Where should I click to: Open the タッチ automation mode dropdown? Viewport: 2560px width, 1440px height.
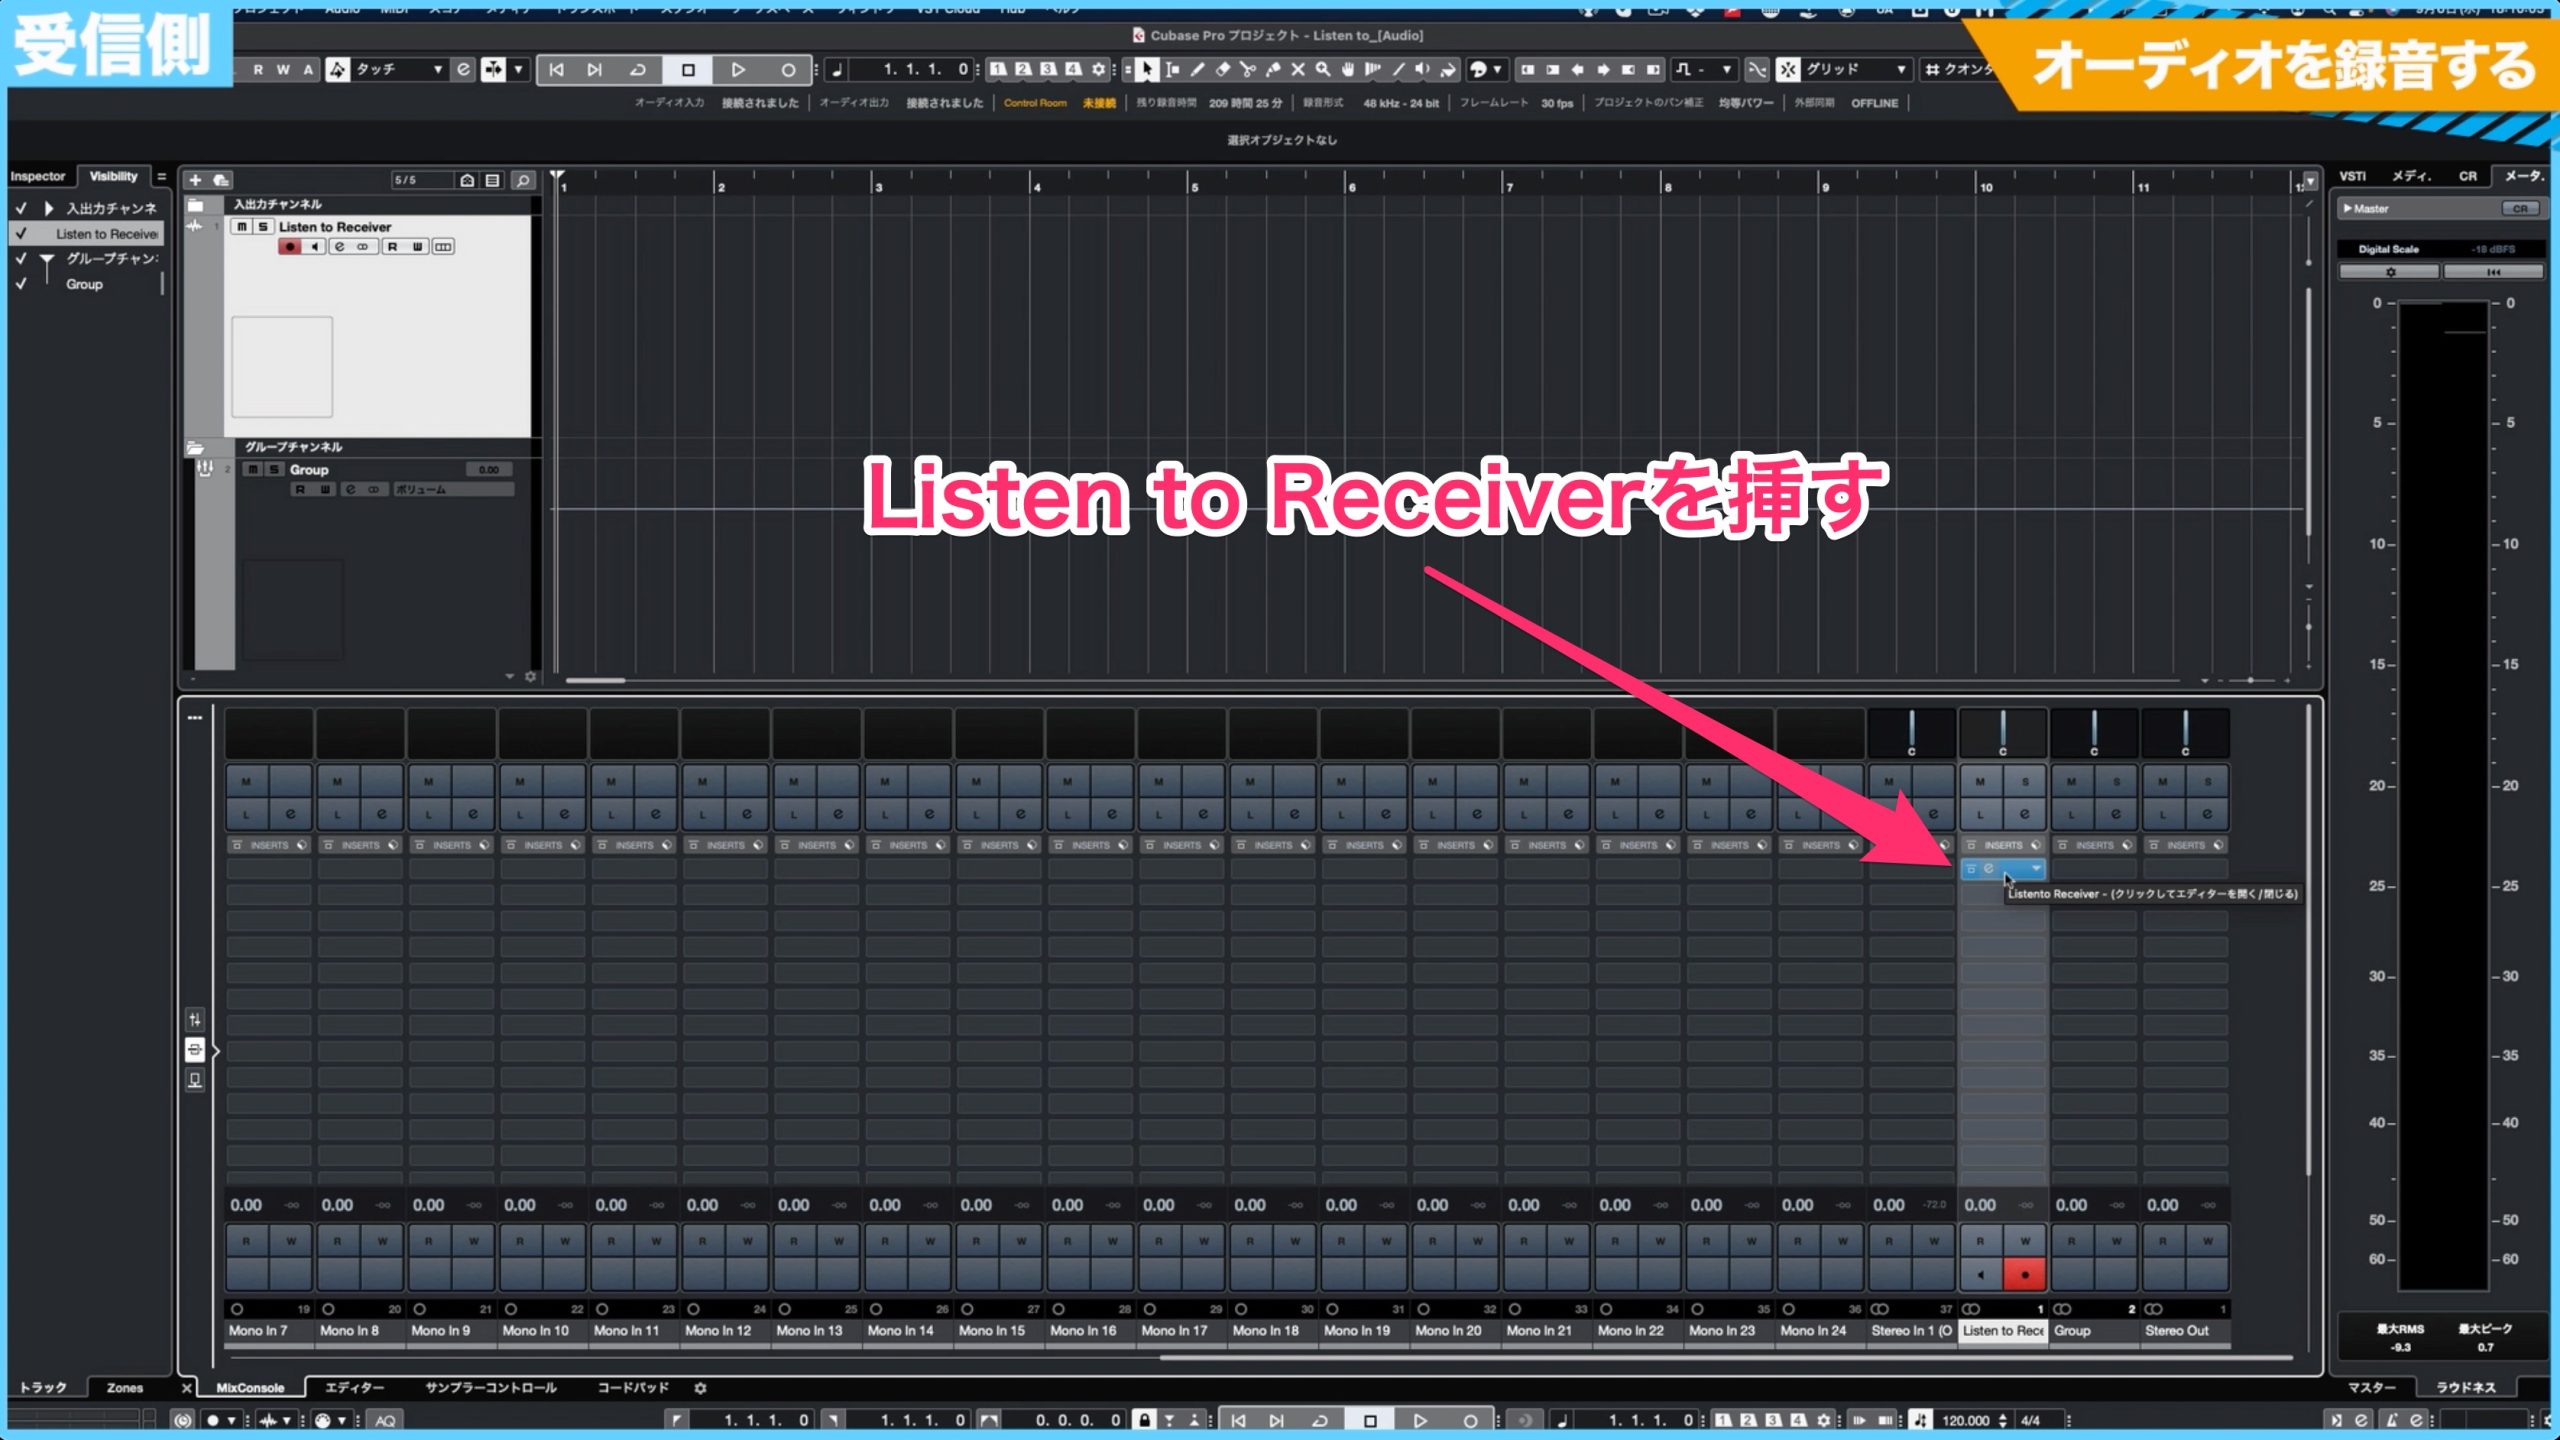(x=399, y=69)
